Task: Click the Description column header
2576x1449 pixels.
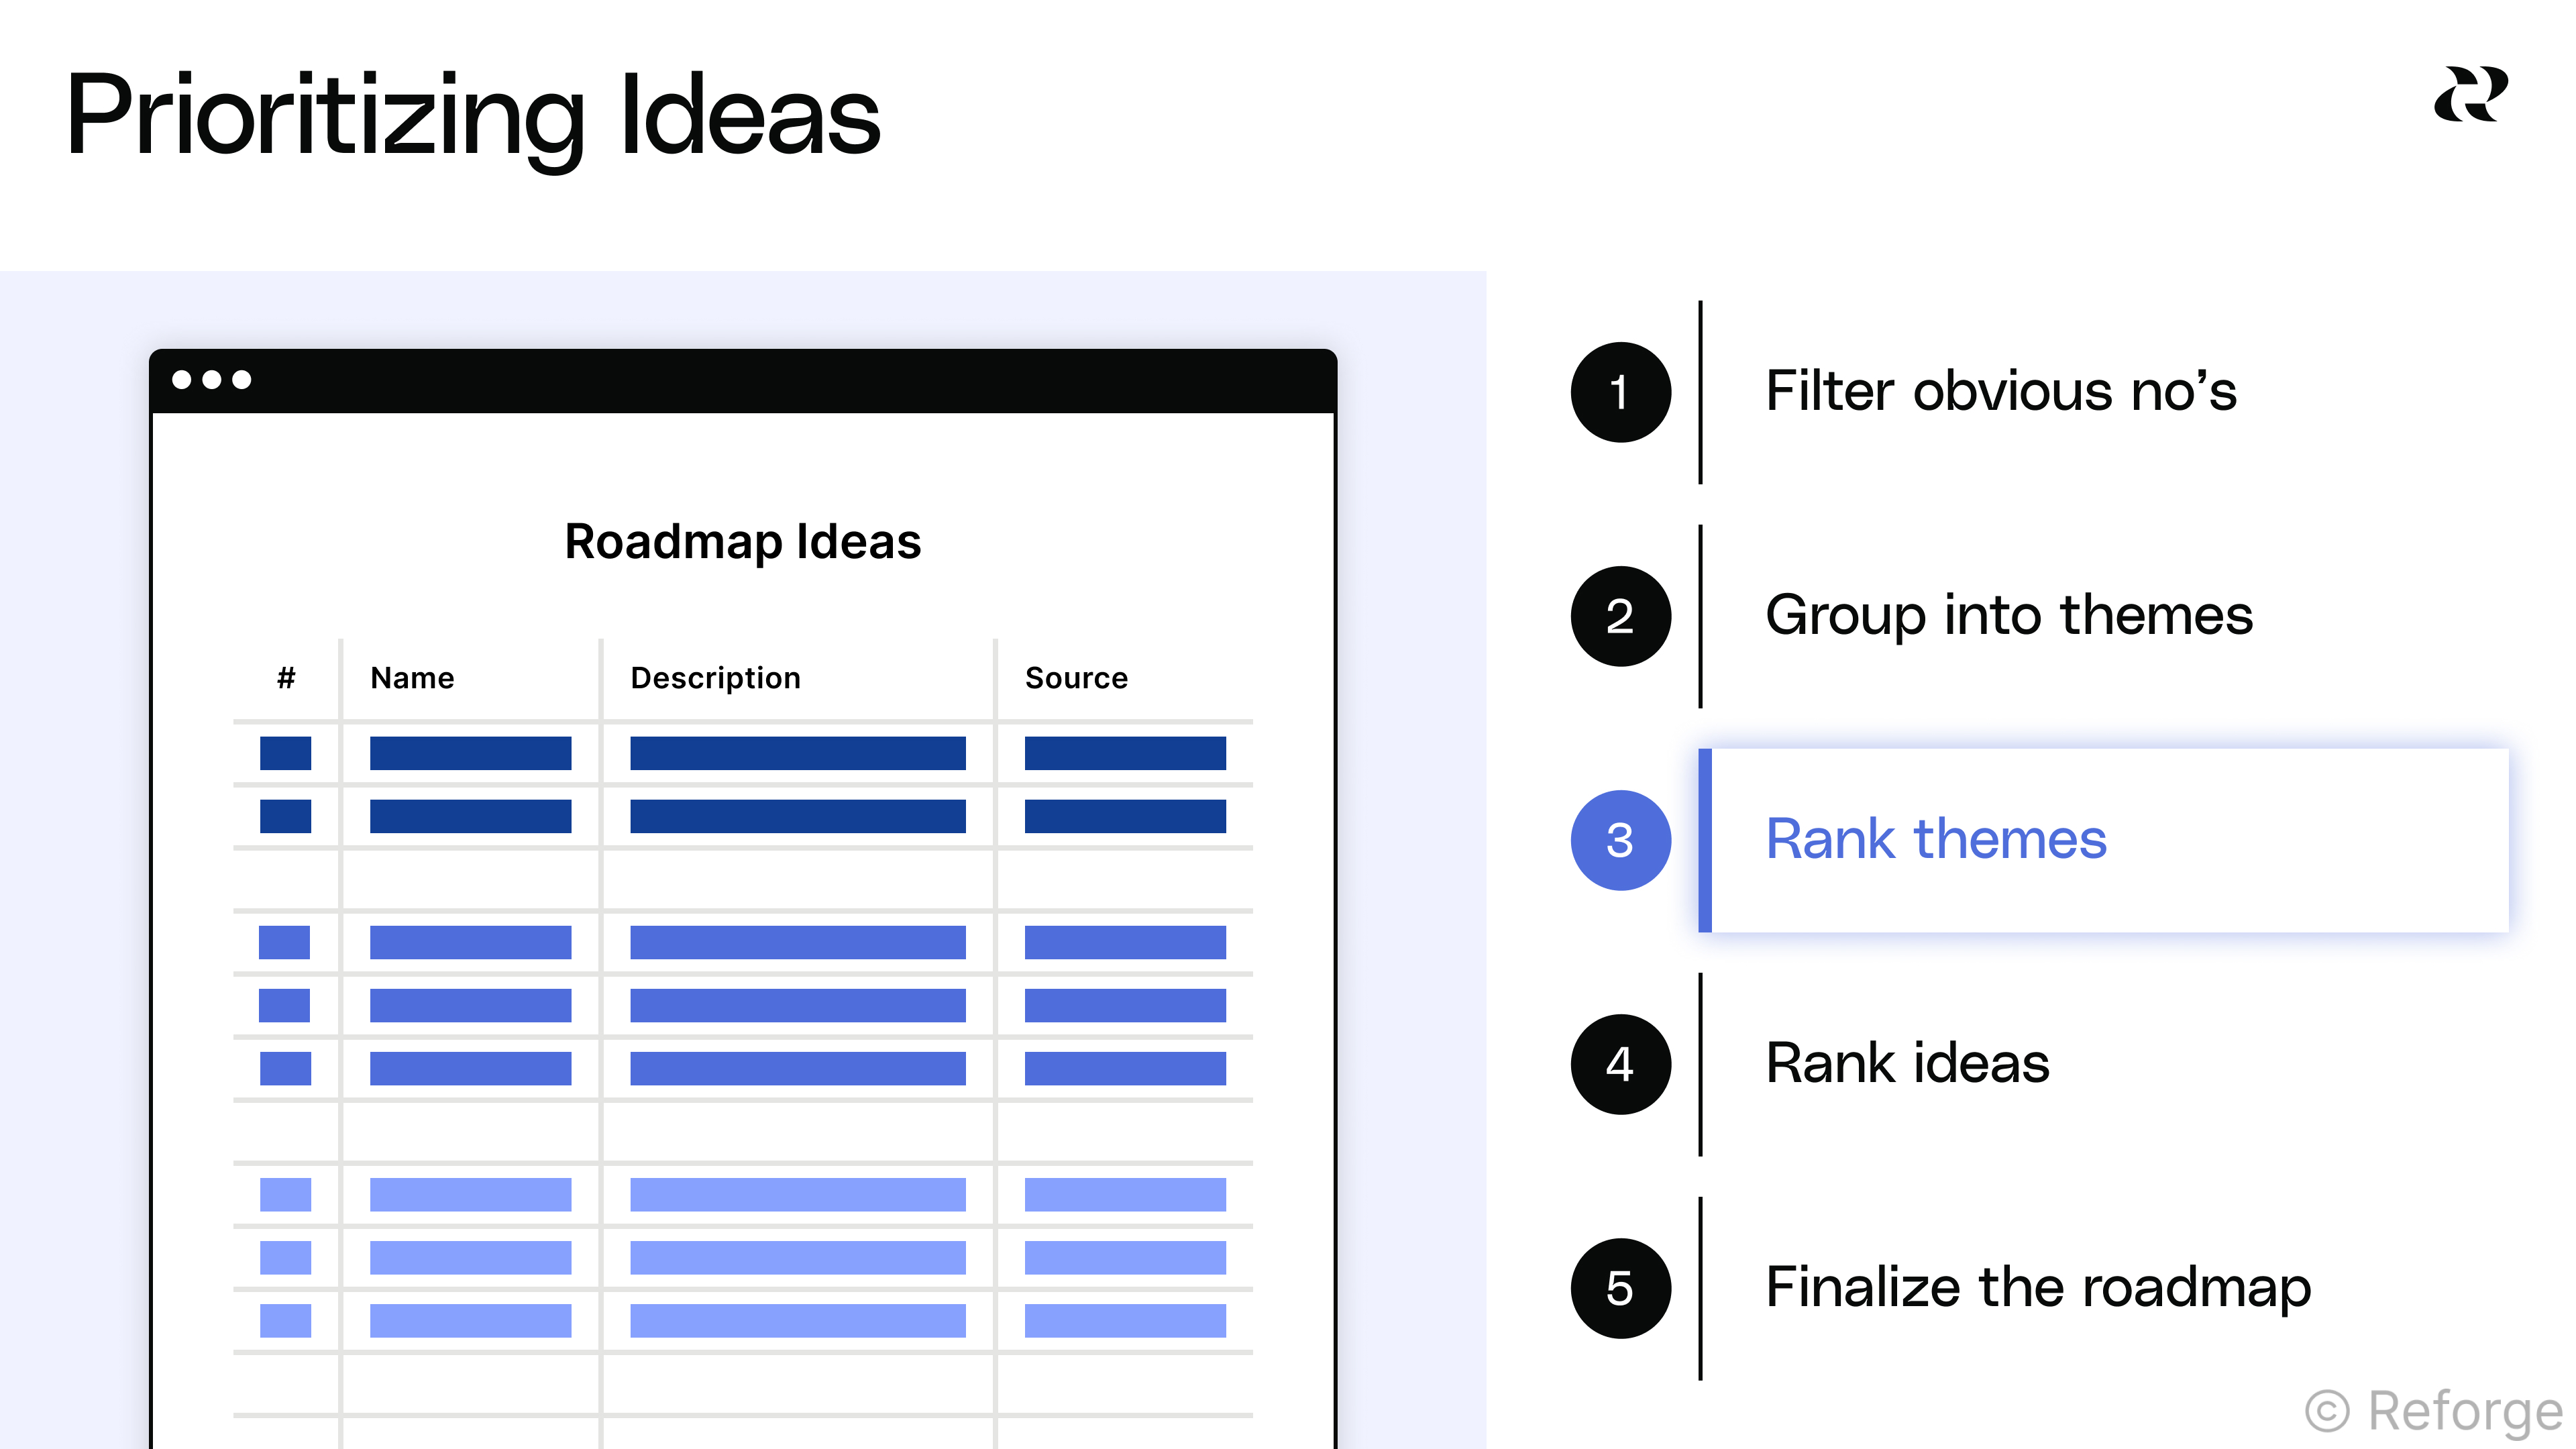Action: (x=715, y=678)
